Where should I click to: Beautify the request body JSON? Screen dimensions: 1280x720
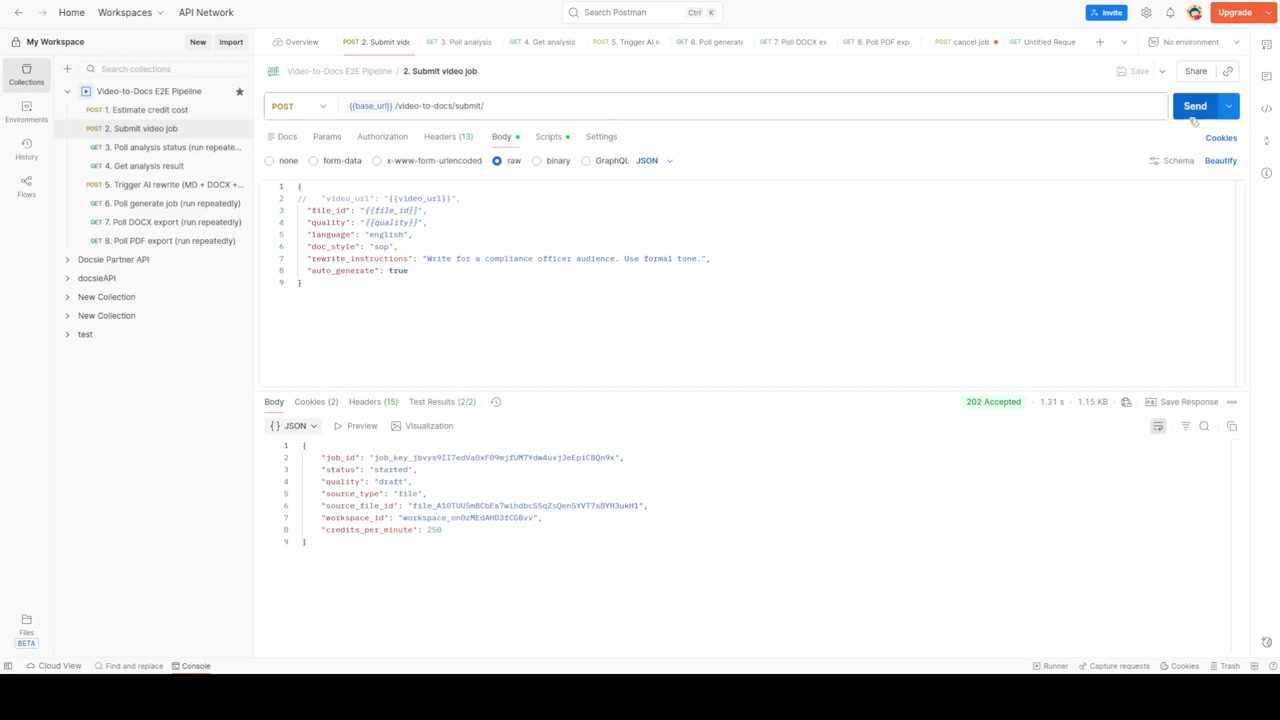pos(1220,160)
